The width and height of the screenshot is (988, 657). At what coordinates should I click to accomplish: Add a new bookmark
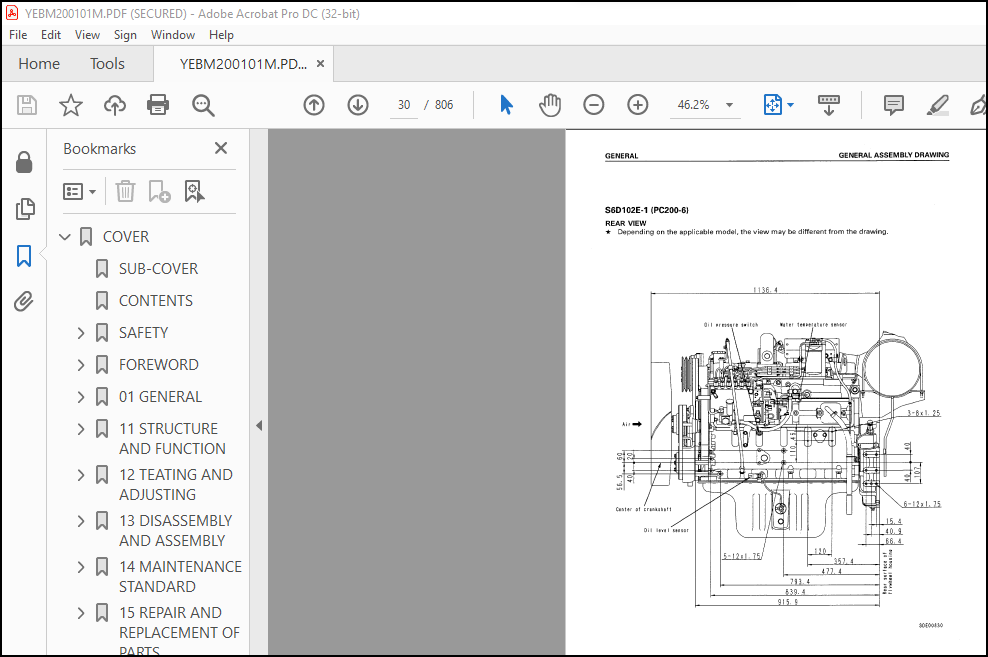[159, 191]
